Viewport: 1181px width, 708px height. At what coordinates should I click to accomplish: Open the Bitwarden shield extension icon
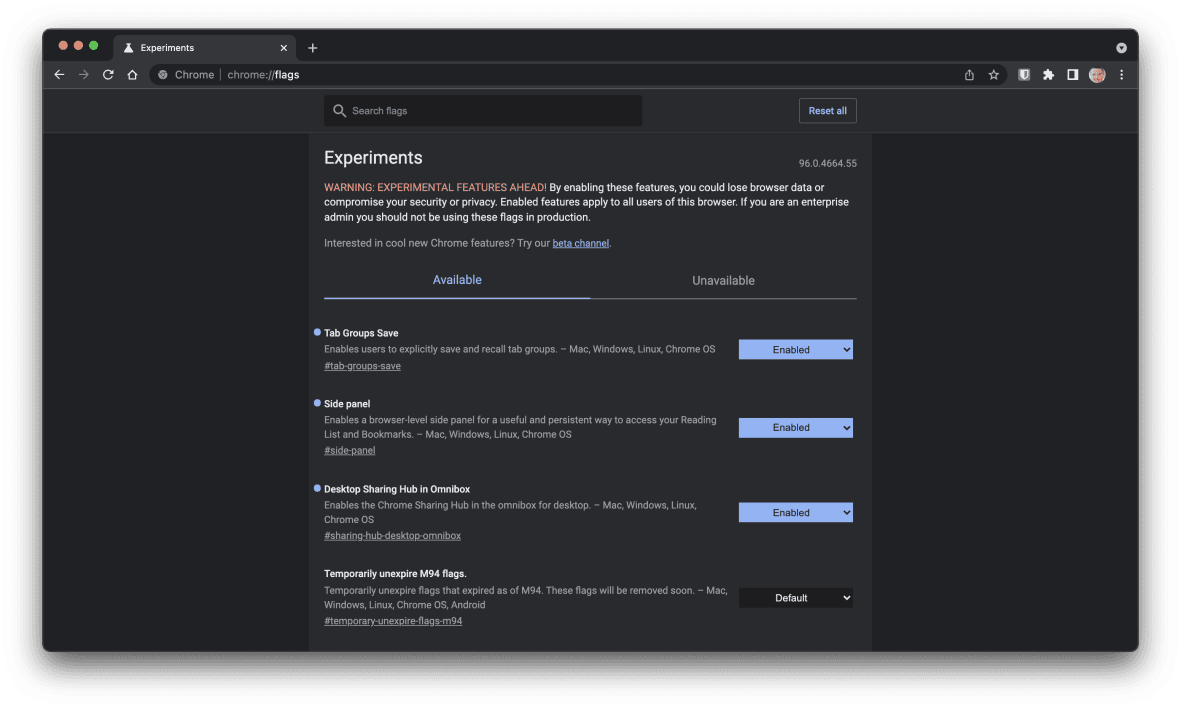(x=1024, y=75)
